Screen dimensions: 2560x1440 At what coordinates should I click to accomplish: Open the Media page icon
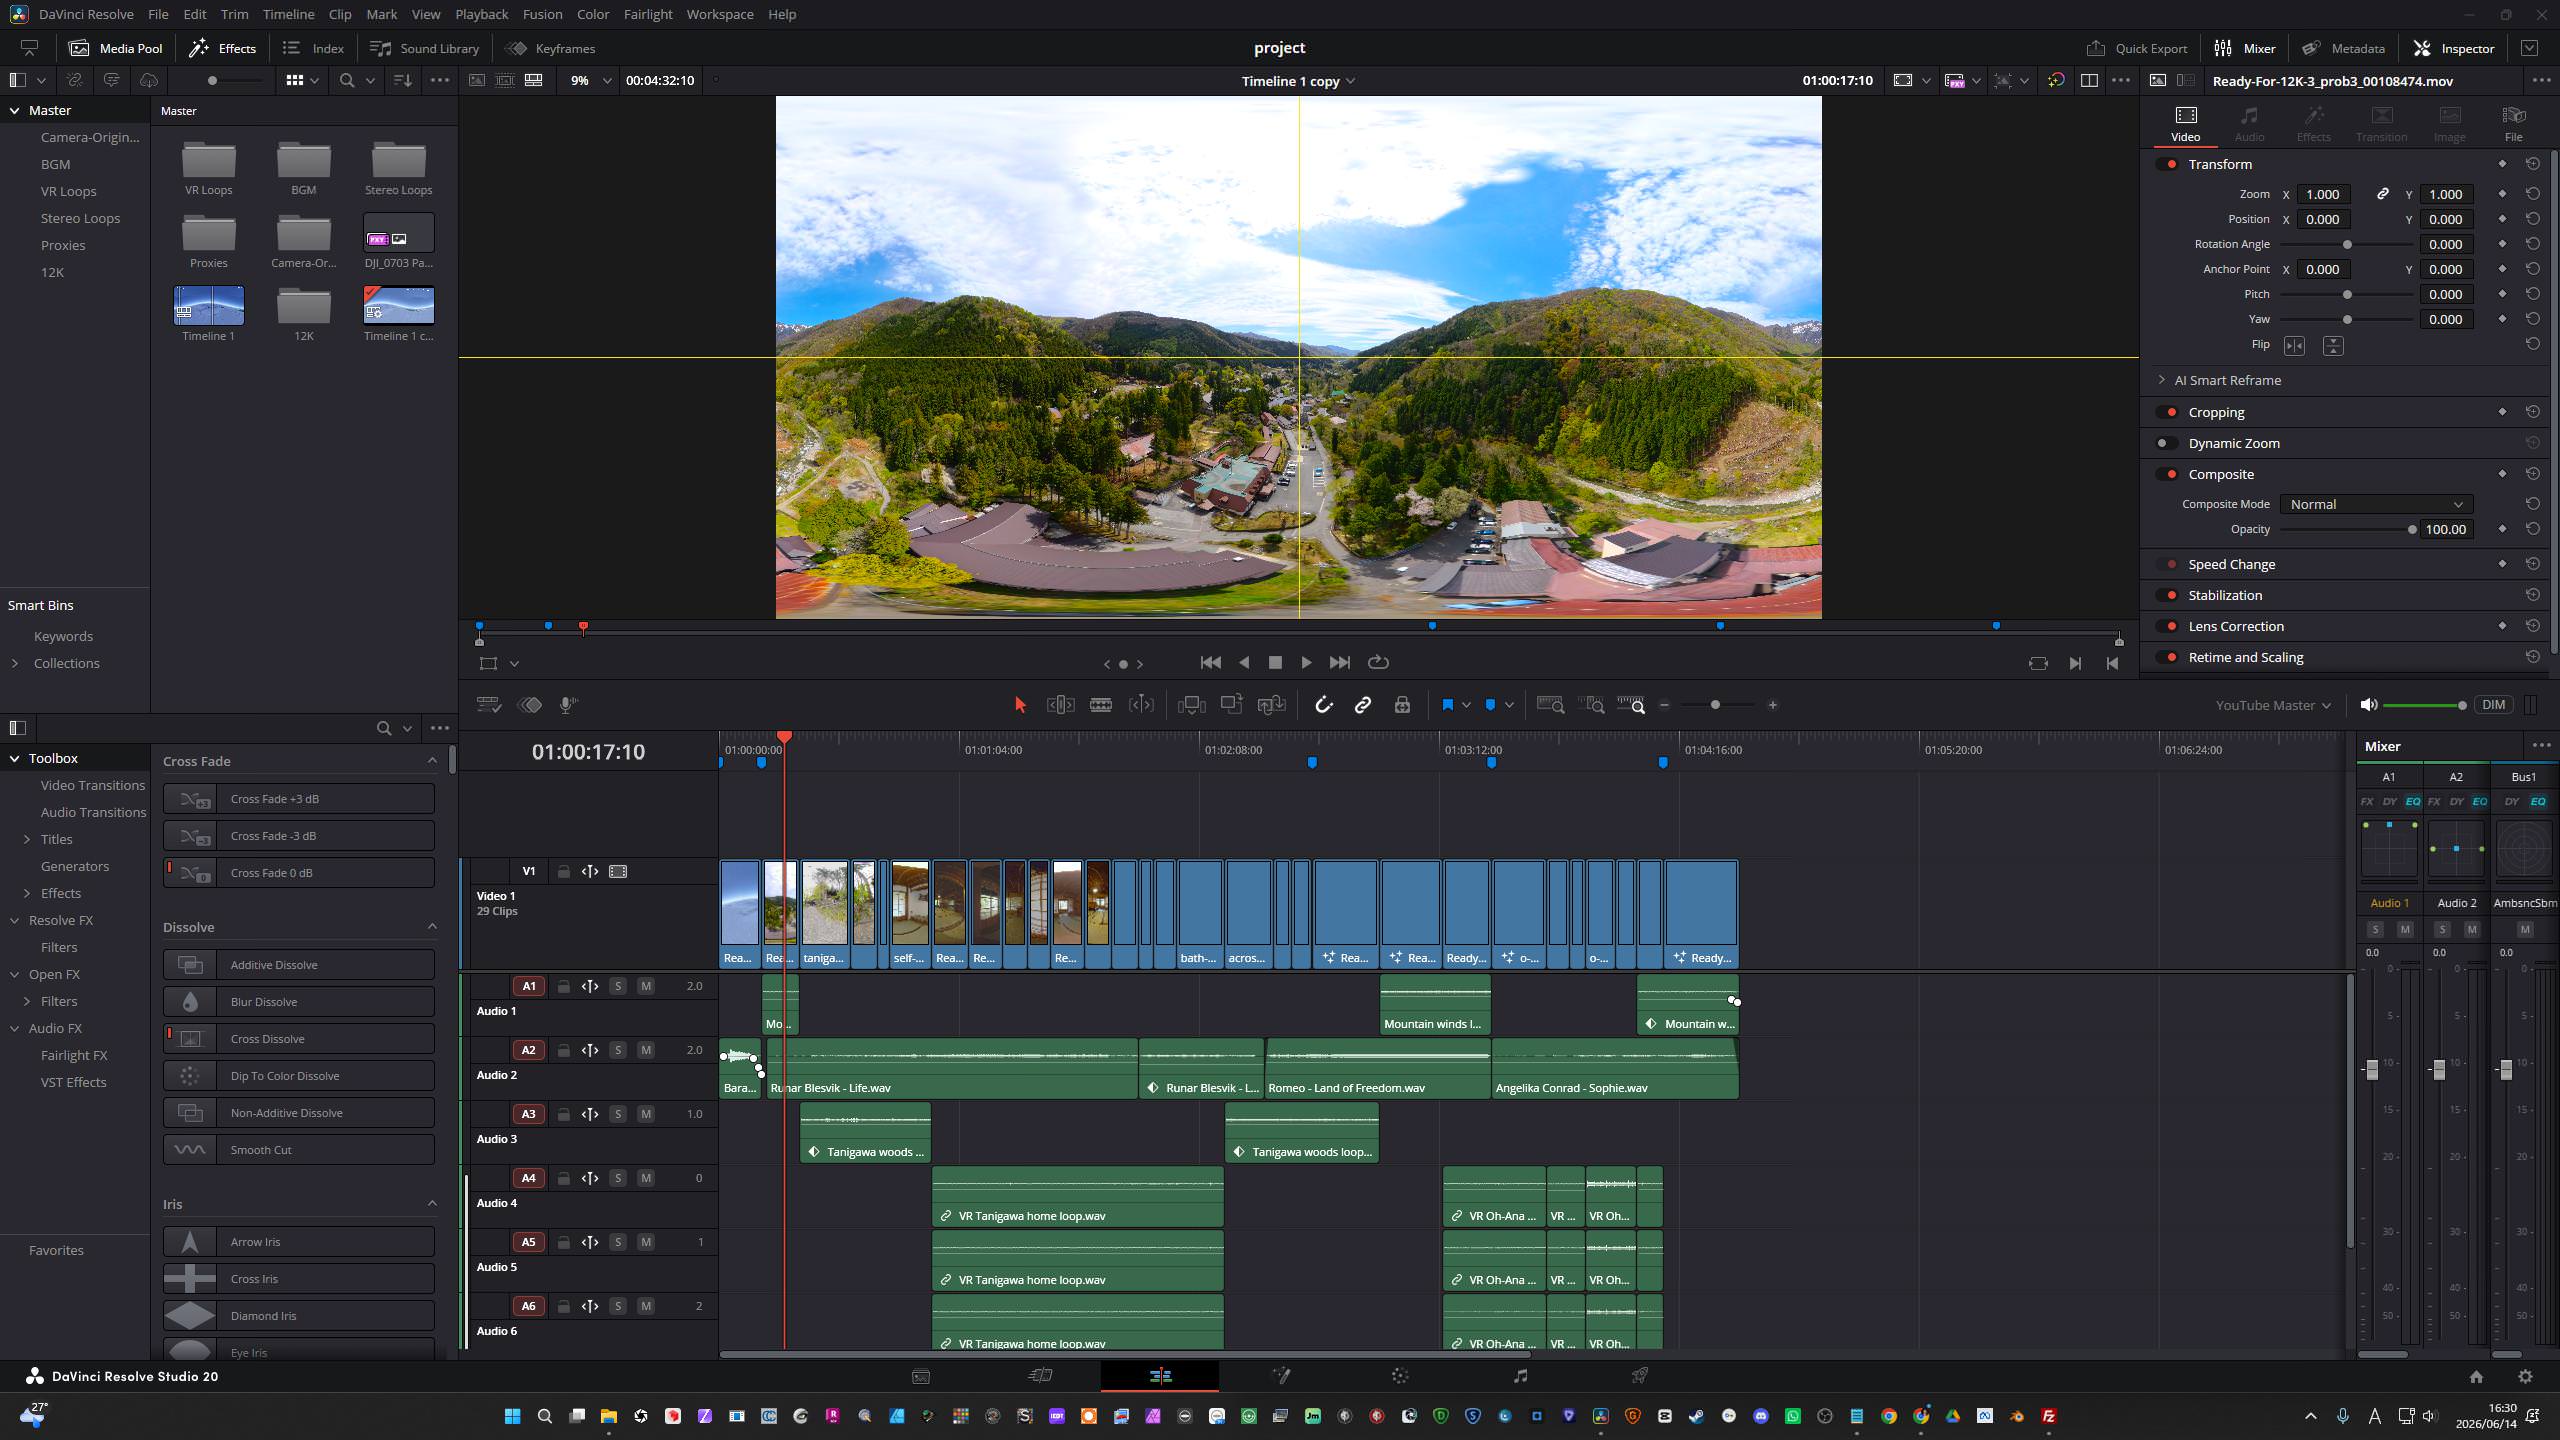pos(921,1376)
